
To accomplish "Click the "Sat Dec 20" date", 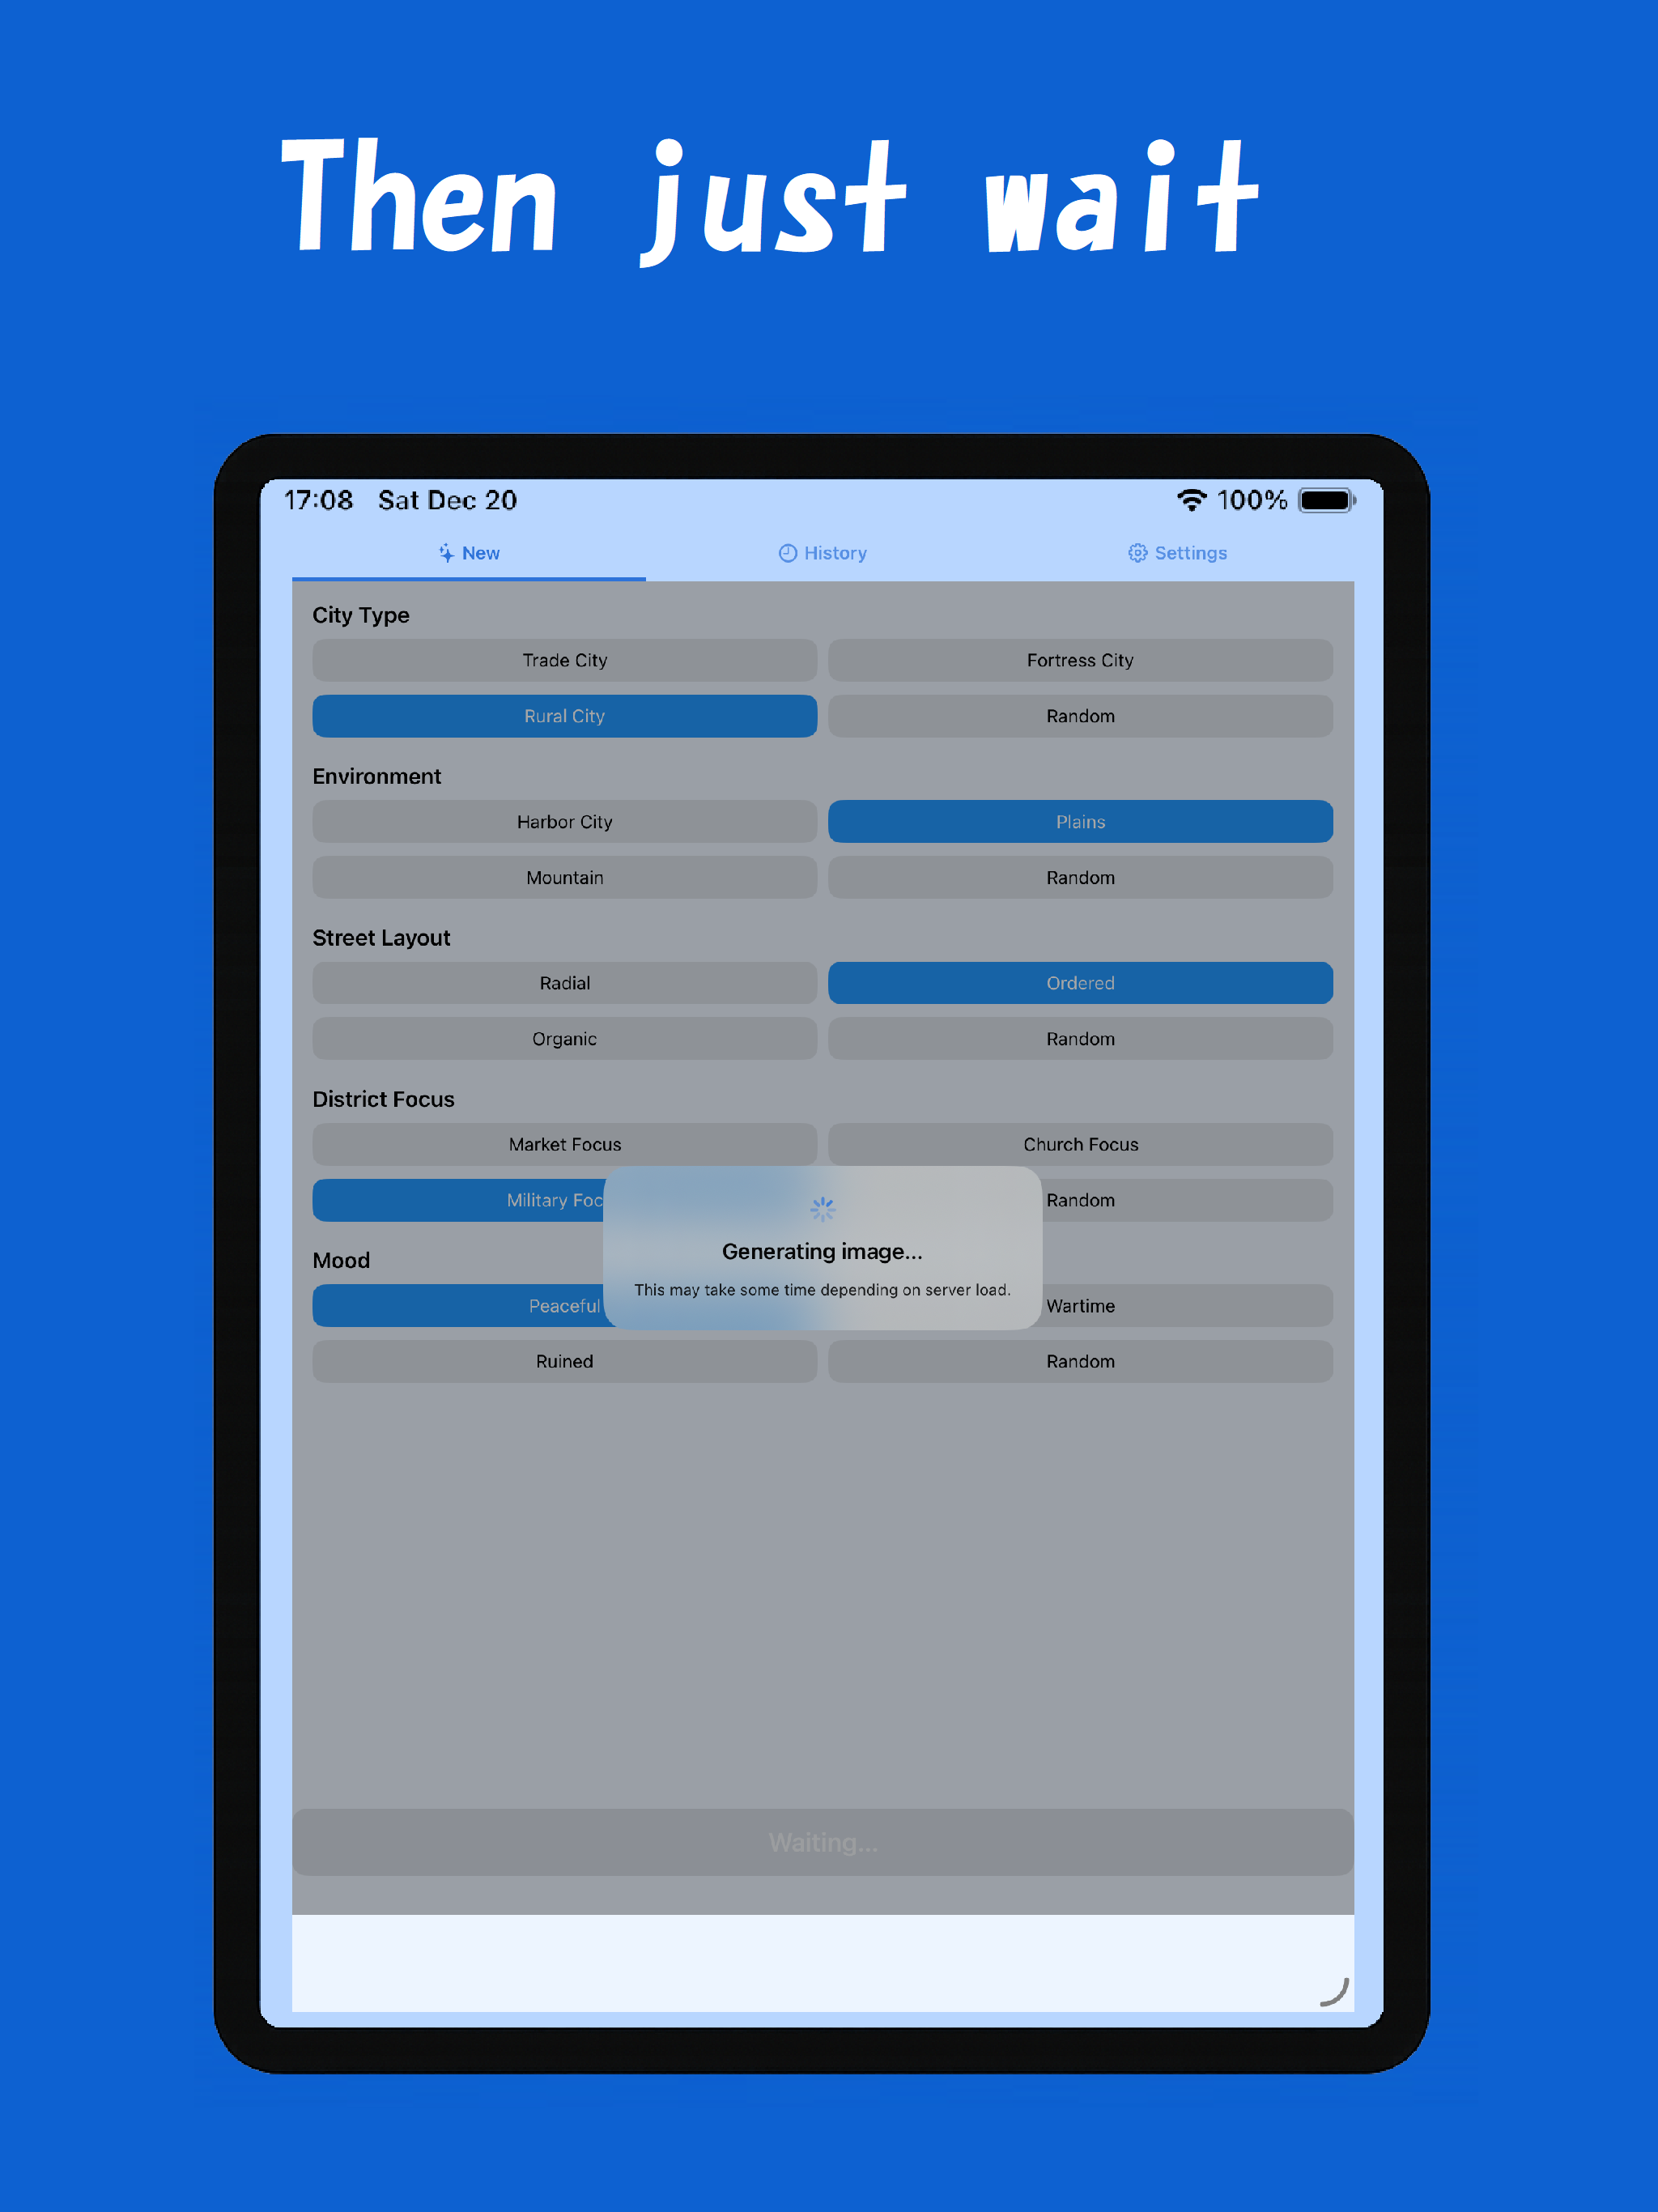I will pos(447,500).
